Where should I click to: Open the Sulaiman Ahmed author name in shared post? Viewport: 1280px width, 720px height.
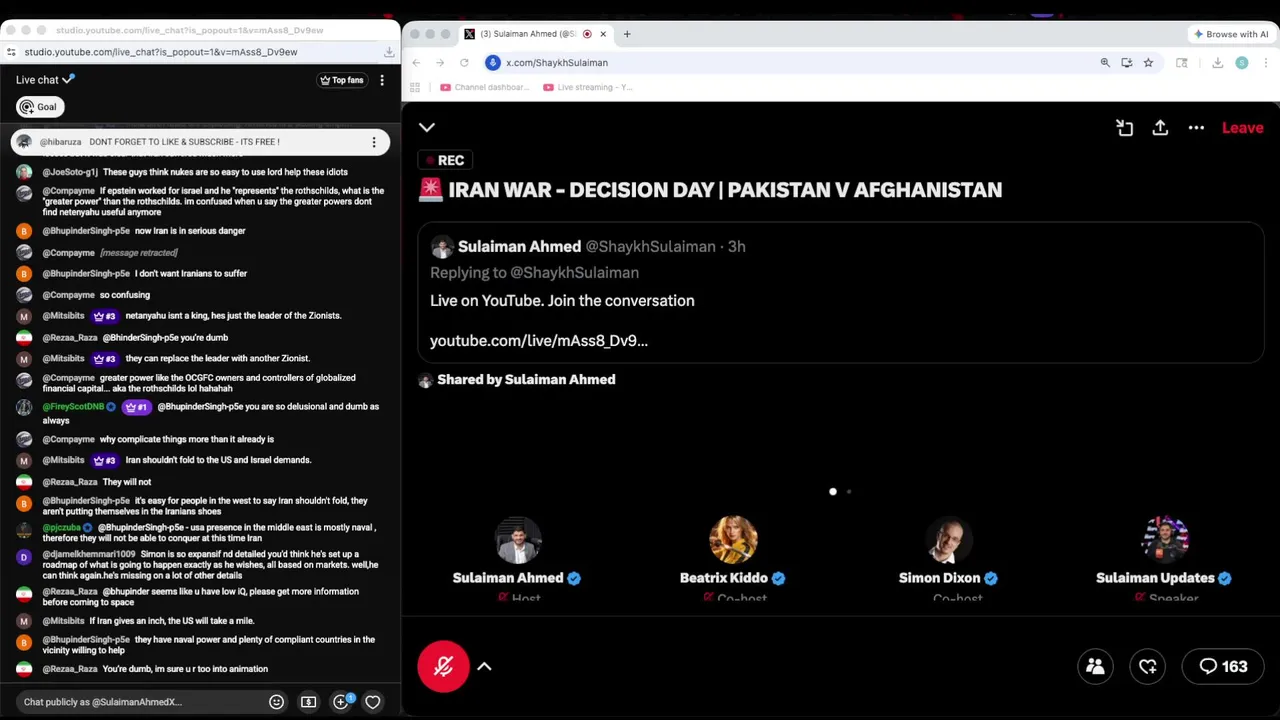pyautogui.click(x=519, y=246)
